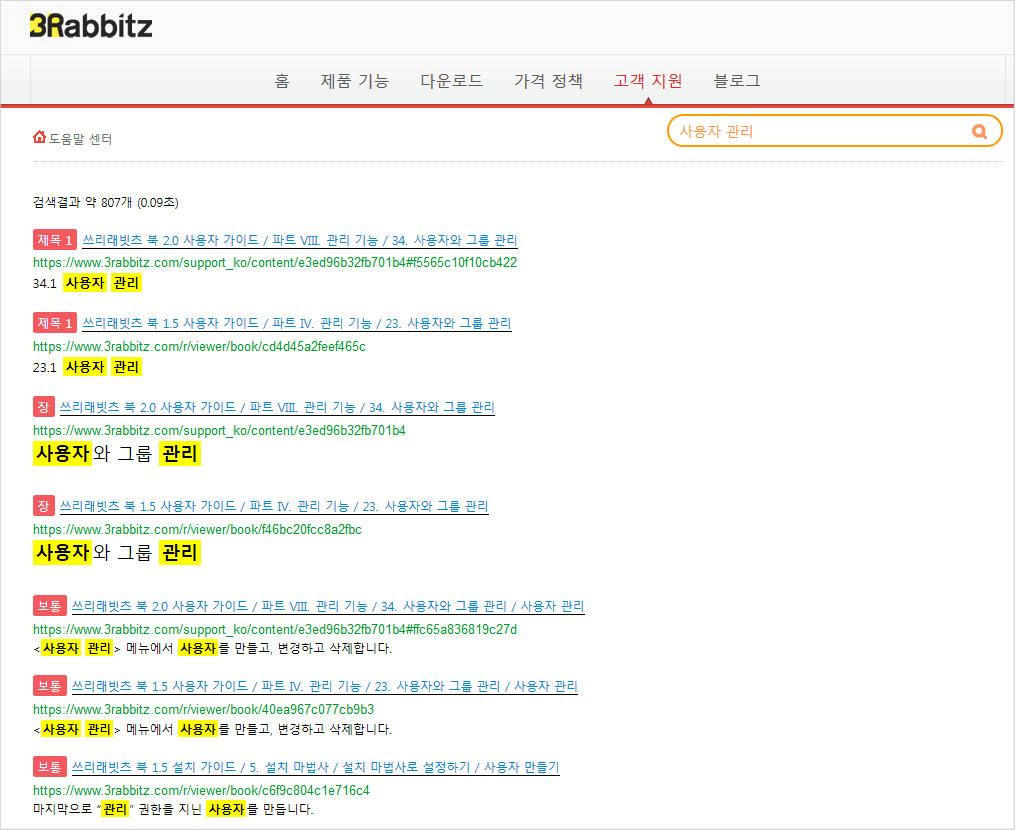Click the 34.1 사용자 관리 snippet
1015x830 pixels.
87,283
